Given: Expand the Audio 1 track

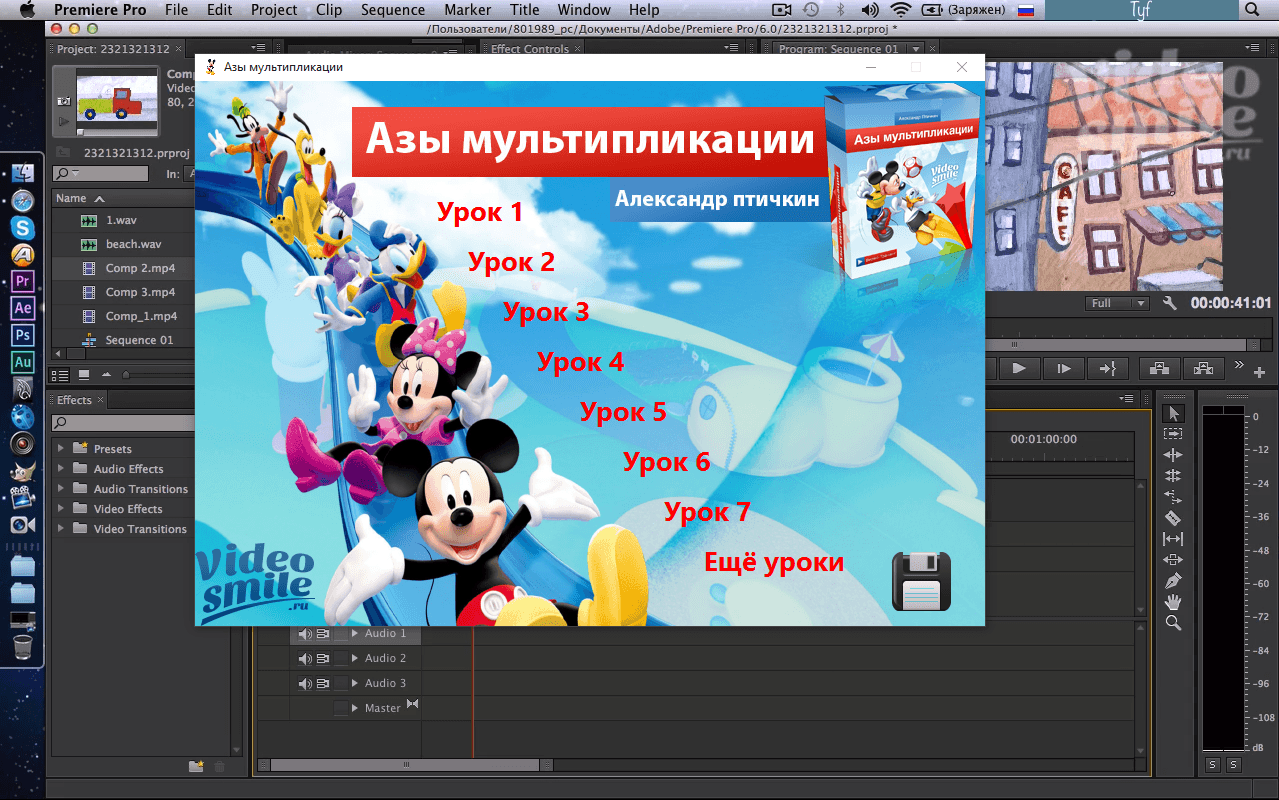Looking at the screenshot, I should [x=355, y=634].
